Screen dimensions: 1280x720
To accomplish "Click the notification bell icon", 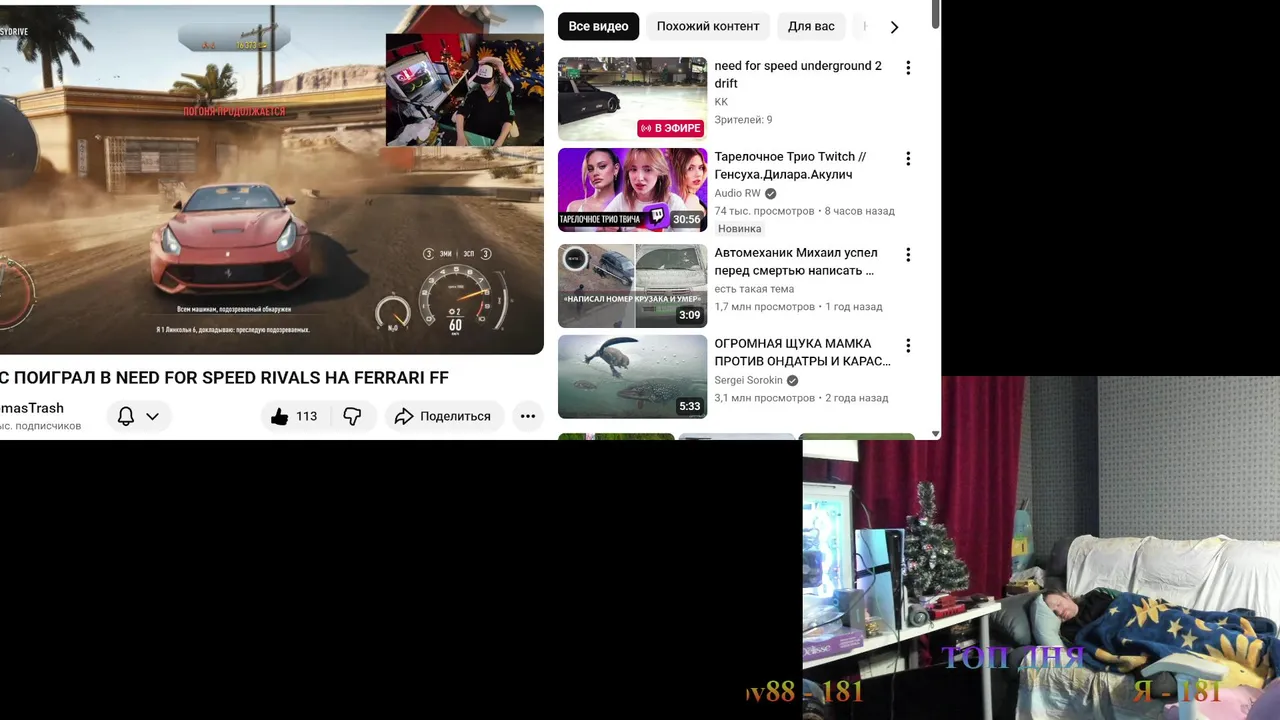I will tap(126, 416).
